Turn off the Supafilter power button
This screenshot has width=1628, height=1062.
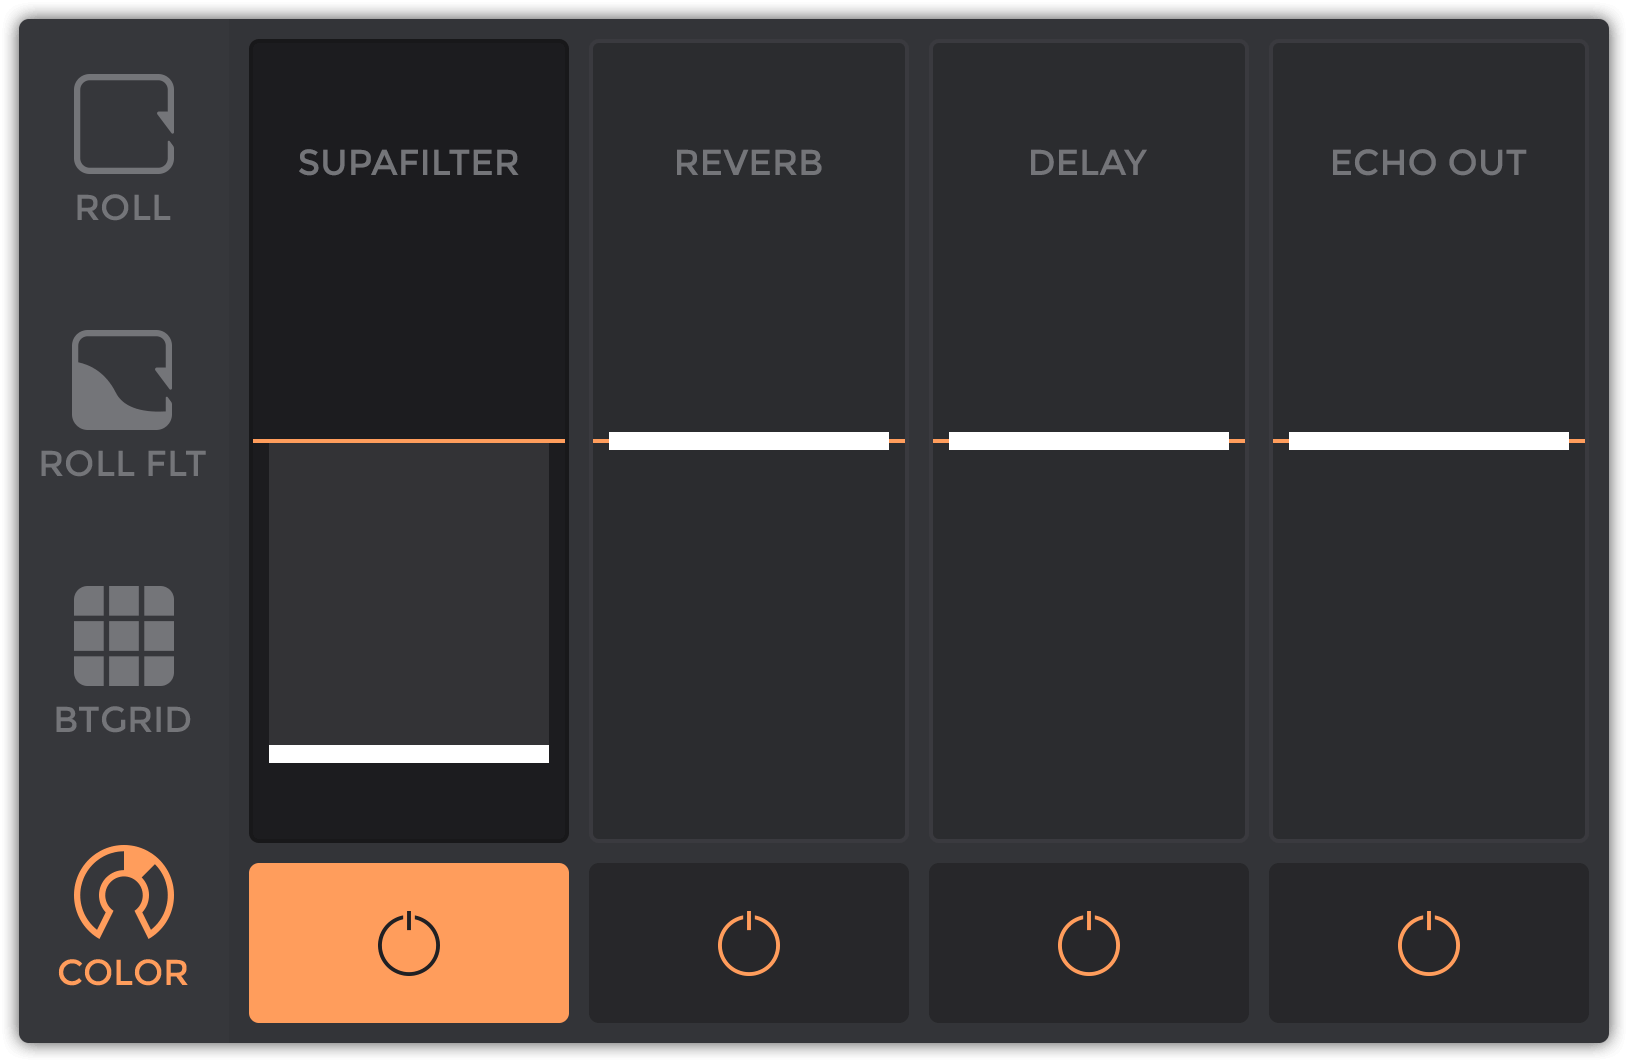[x=409, y=943]
